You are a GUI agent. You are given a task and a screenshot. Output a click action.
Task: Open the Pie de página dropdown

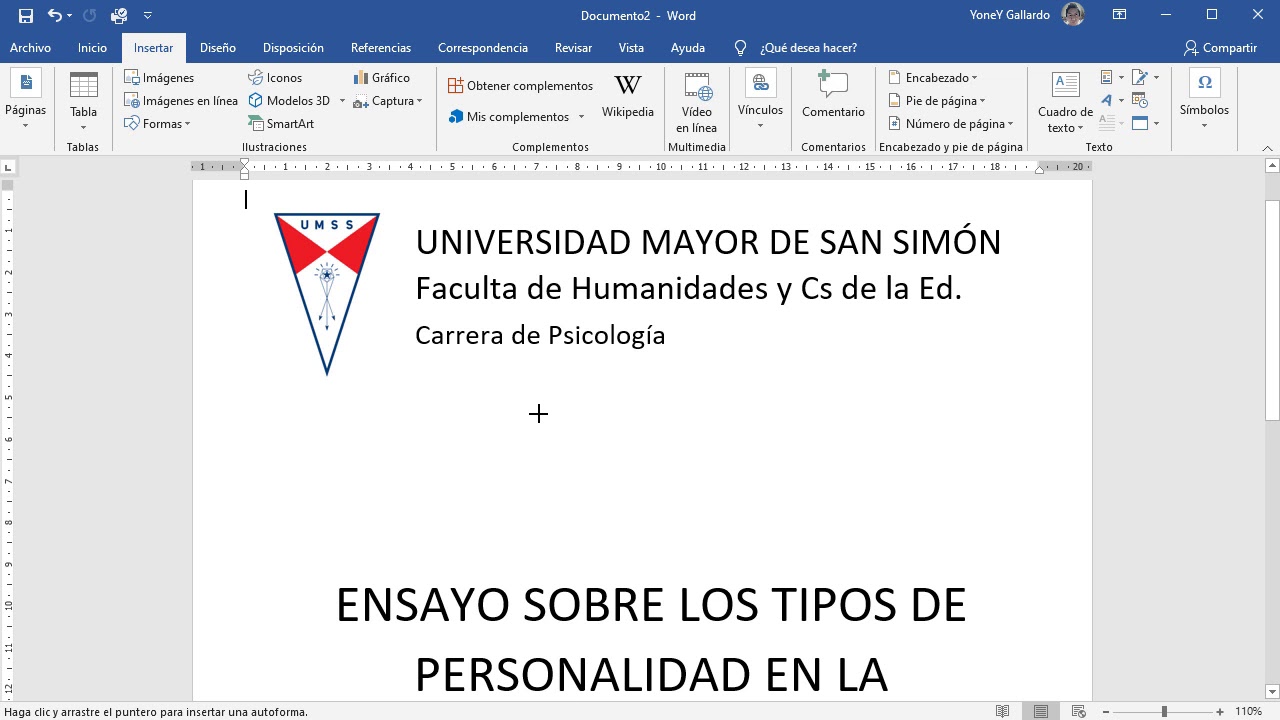(x=937, y=100)
